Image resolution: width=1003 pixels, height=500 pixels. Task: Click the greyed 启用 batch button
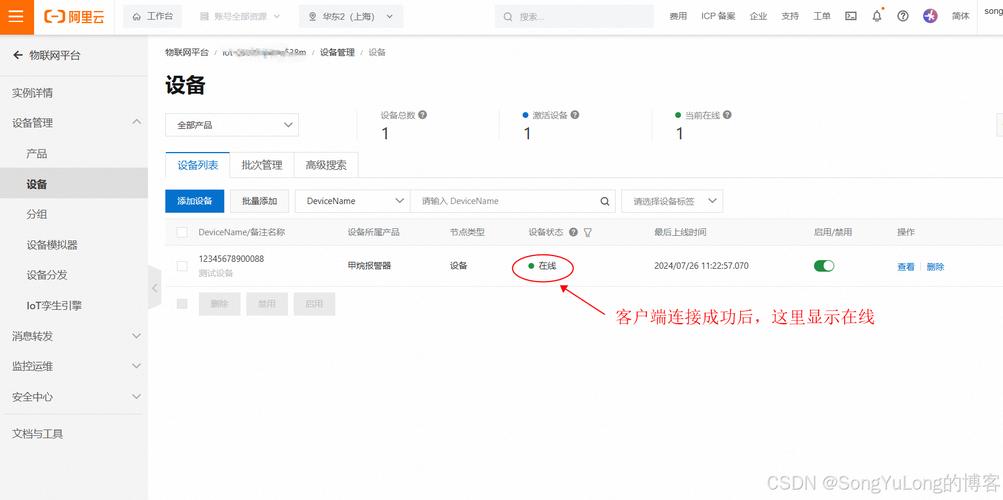coord(314,304)
